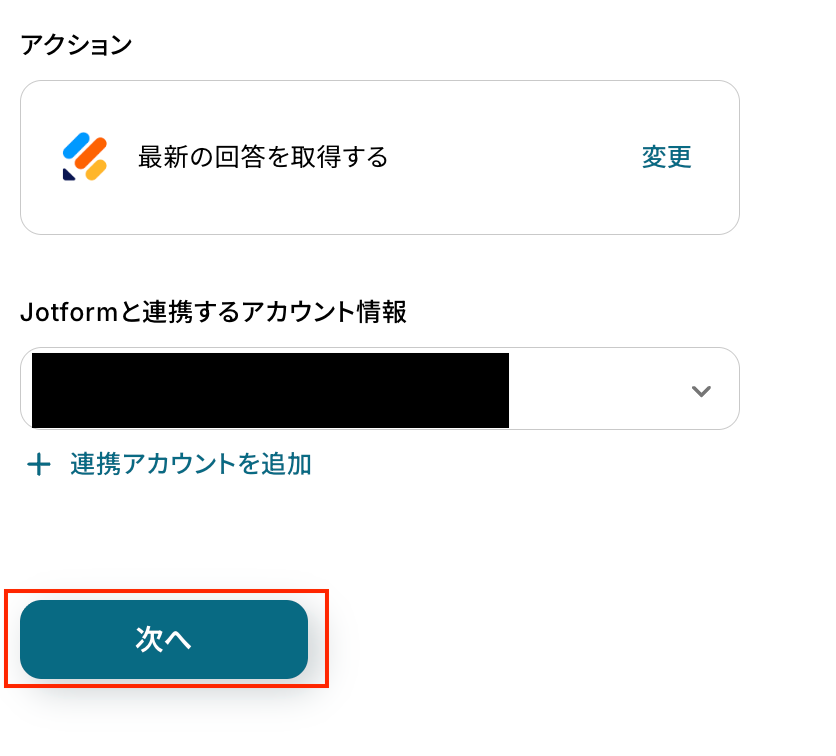Click the plus icon to add account
This screenshot has width=836, height=756.
[38, 464]
